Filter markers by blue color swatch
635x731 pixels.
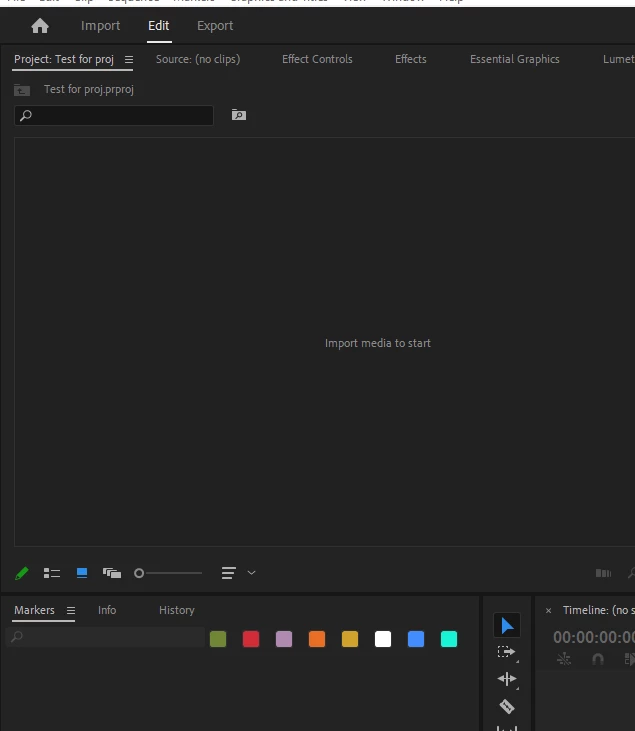coord(416,639)
